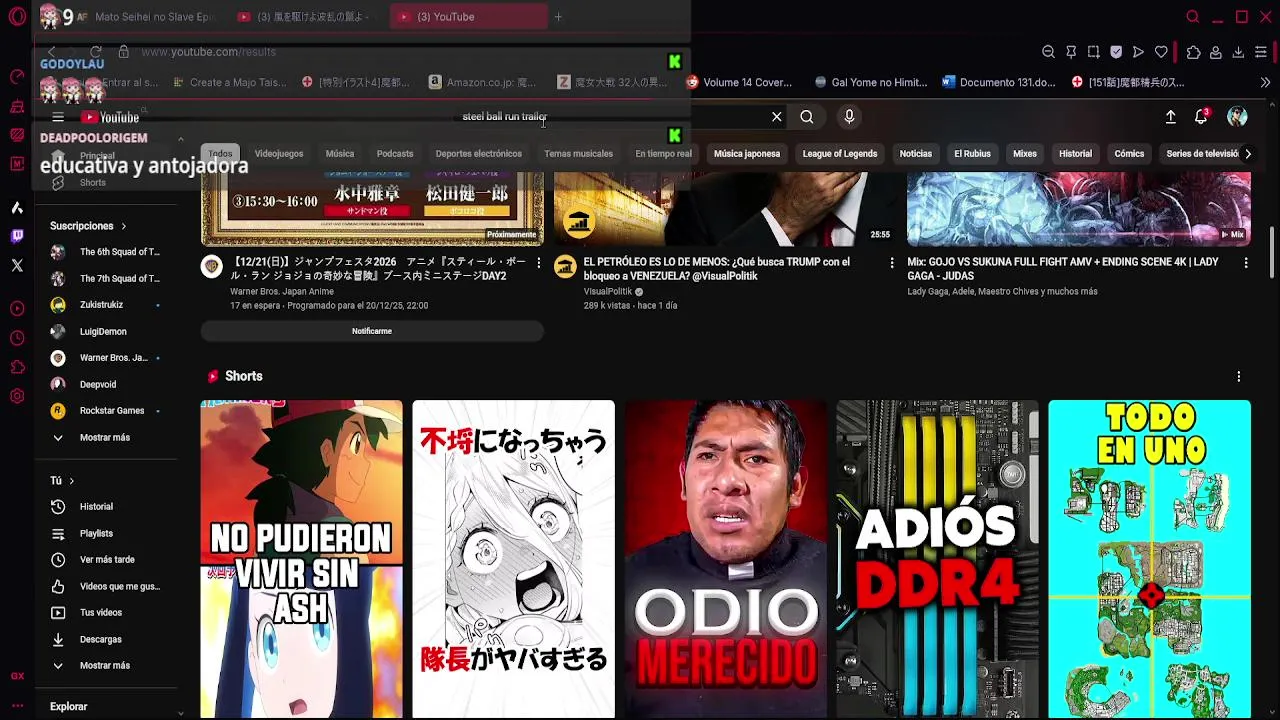Open X (Twitter) panel in sidebar

17,266
